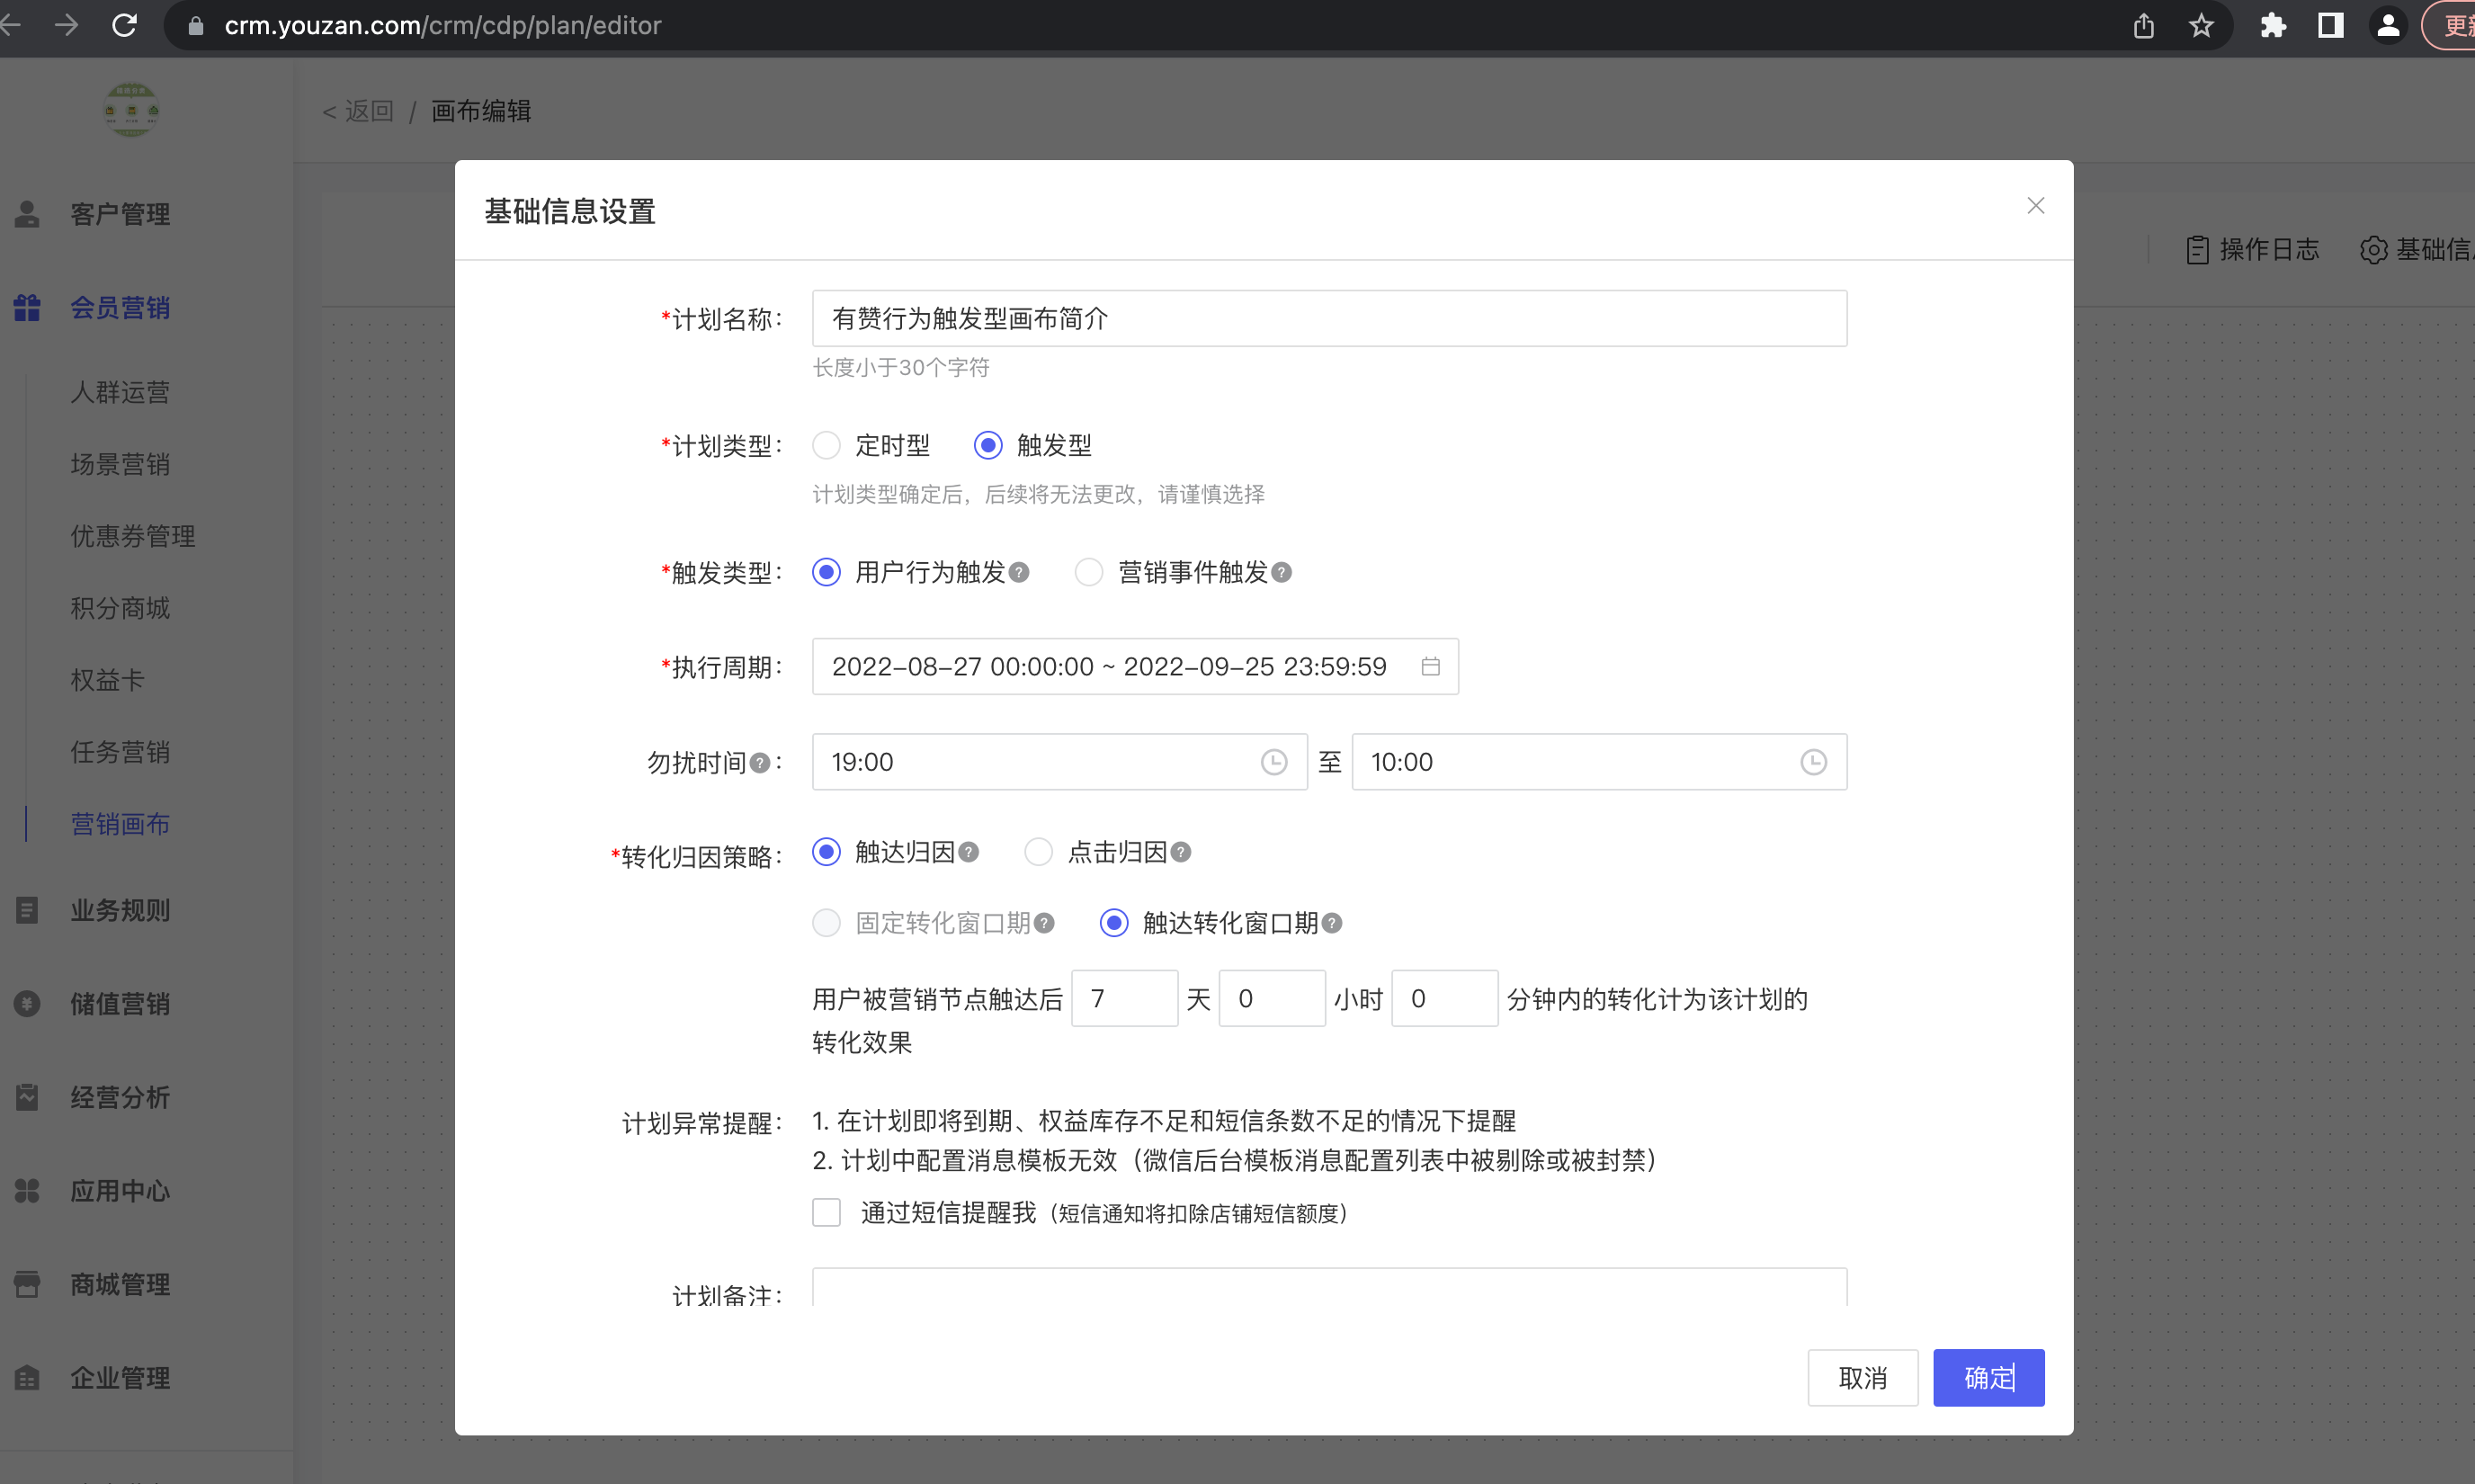Click the minutes input before 分钟内
Viewport: 2475px width, 1484px height.
pos(1444,998)
